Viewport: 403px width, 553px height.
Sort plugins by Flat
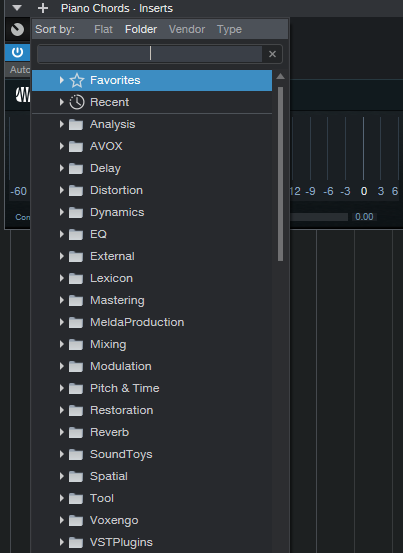pyautogui.click(x=103, y=29)
